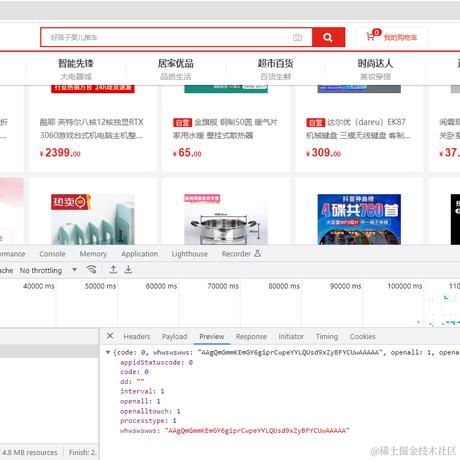Click the 100000 ms timeline marker

tap(405, 286)
